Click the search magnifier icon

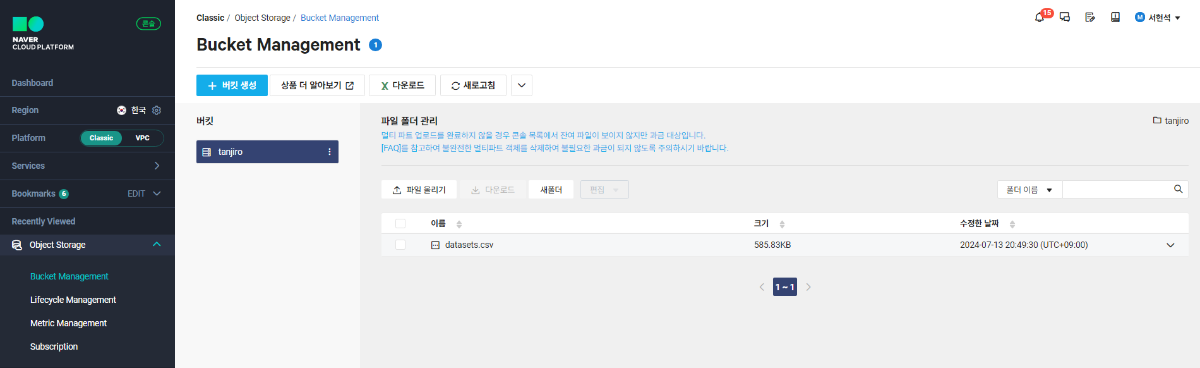tap(1179, 189)
